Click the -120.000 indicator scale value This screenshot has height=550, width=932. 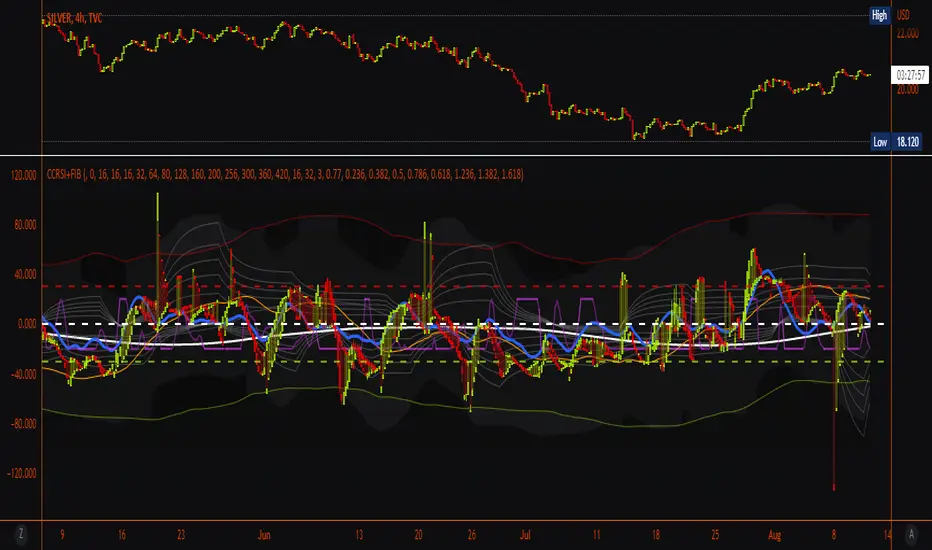click(x=22, y=474)
